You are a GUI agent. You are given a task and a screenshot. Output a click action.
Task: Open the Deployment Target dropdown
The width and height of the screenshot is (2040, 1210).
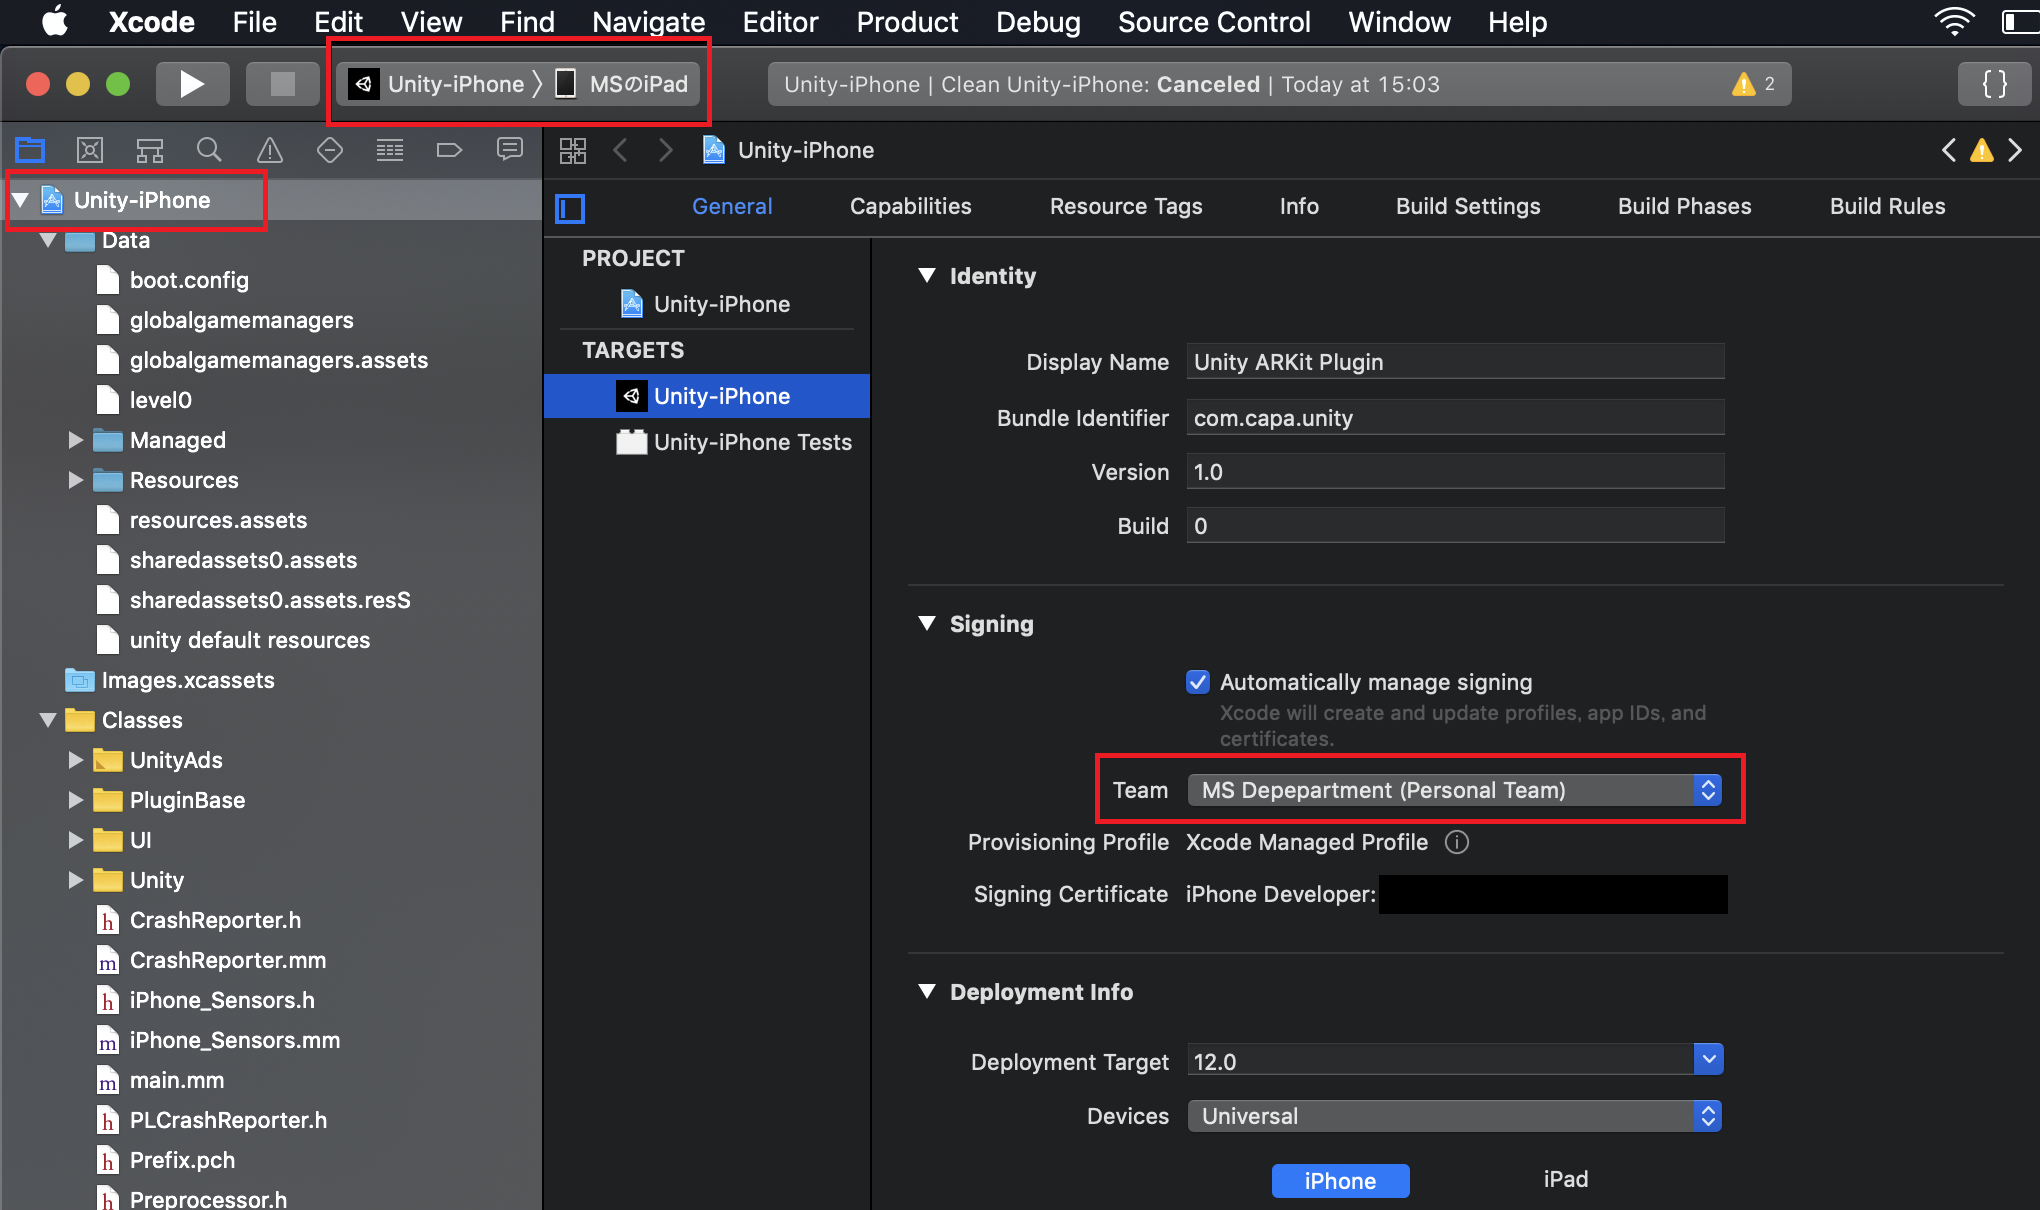1708,1059
